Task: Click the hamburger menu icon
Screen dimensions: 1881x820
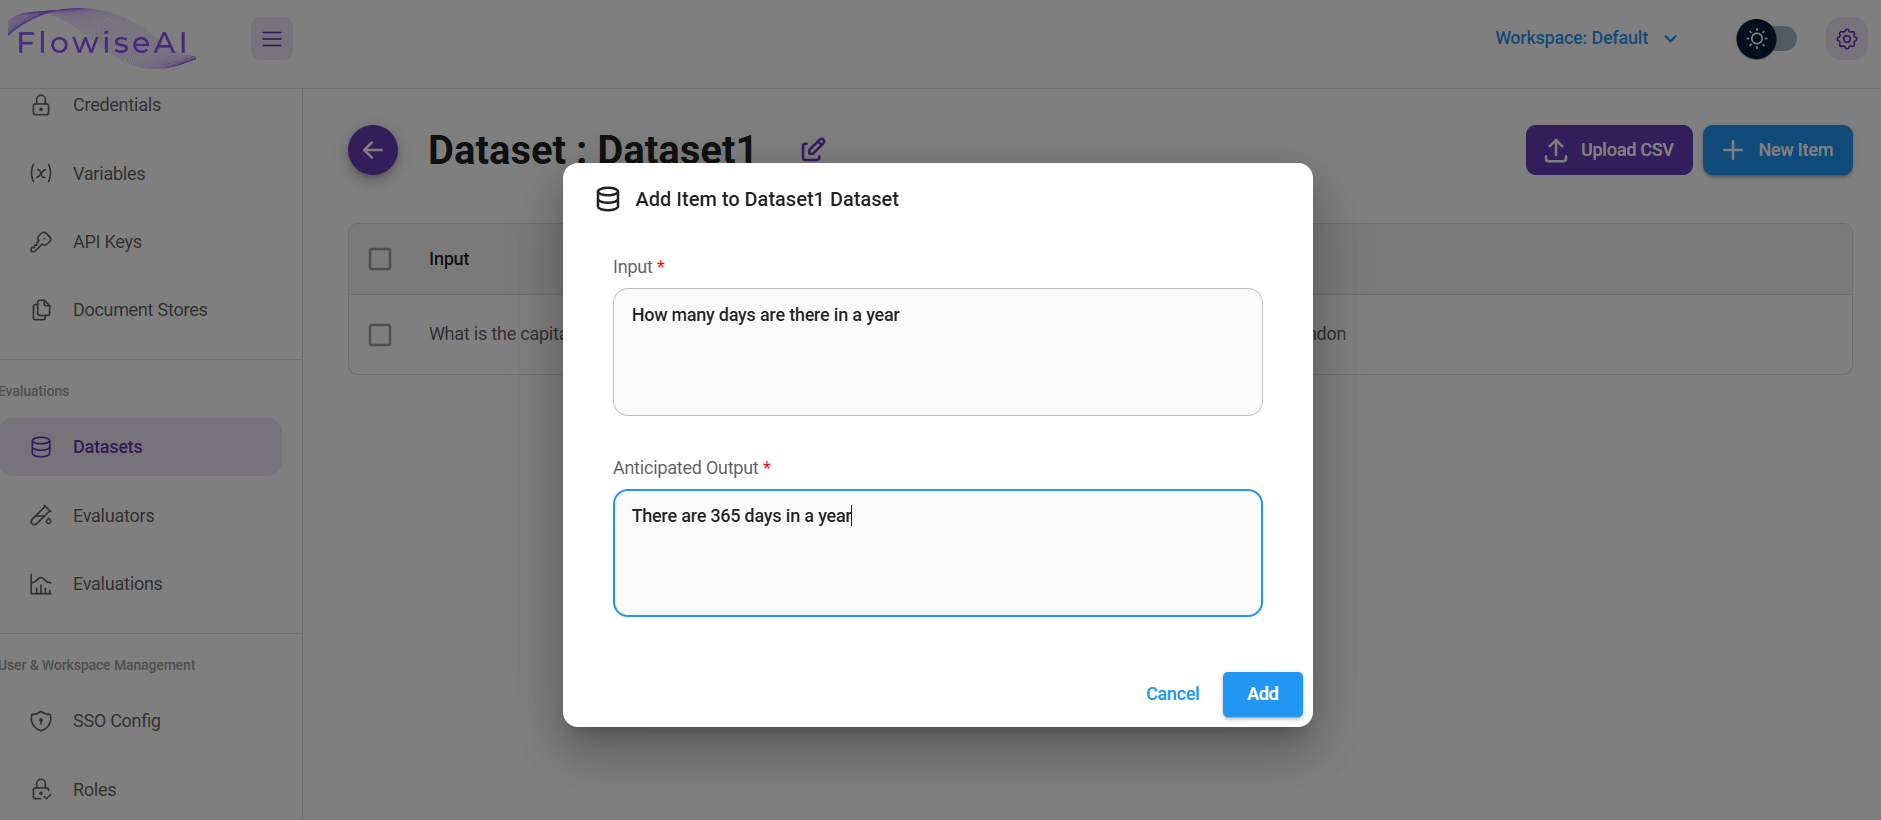Action: [271, 39]
